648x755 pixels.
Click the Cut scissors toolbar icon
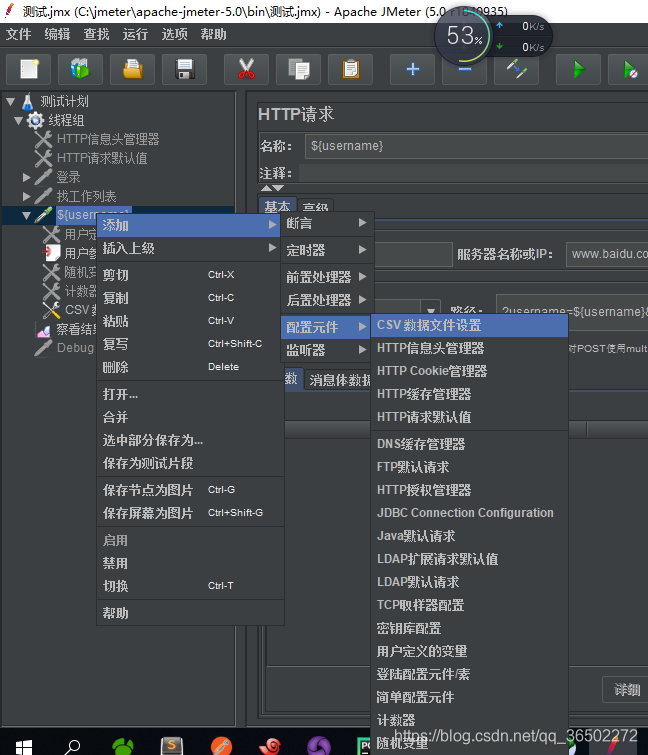(246, 69)
